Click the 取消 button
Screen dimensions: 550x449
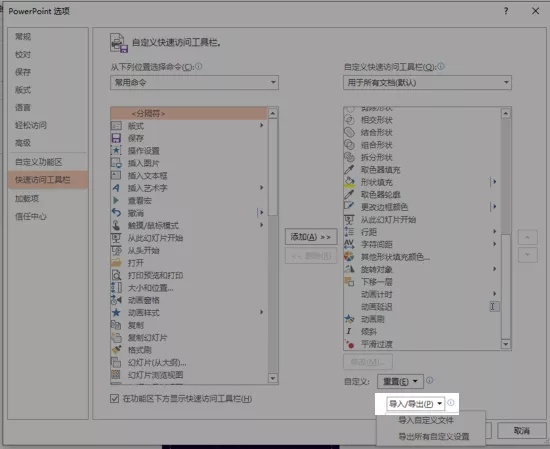tap(522, 430)
